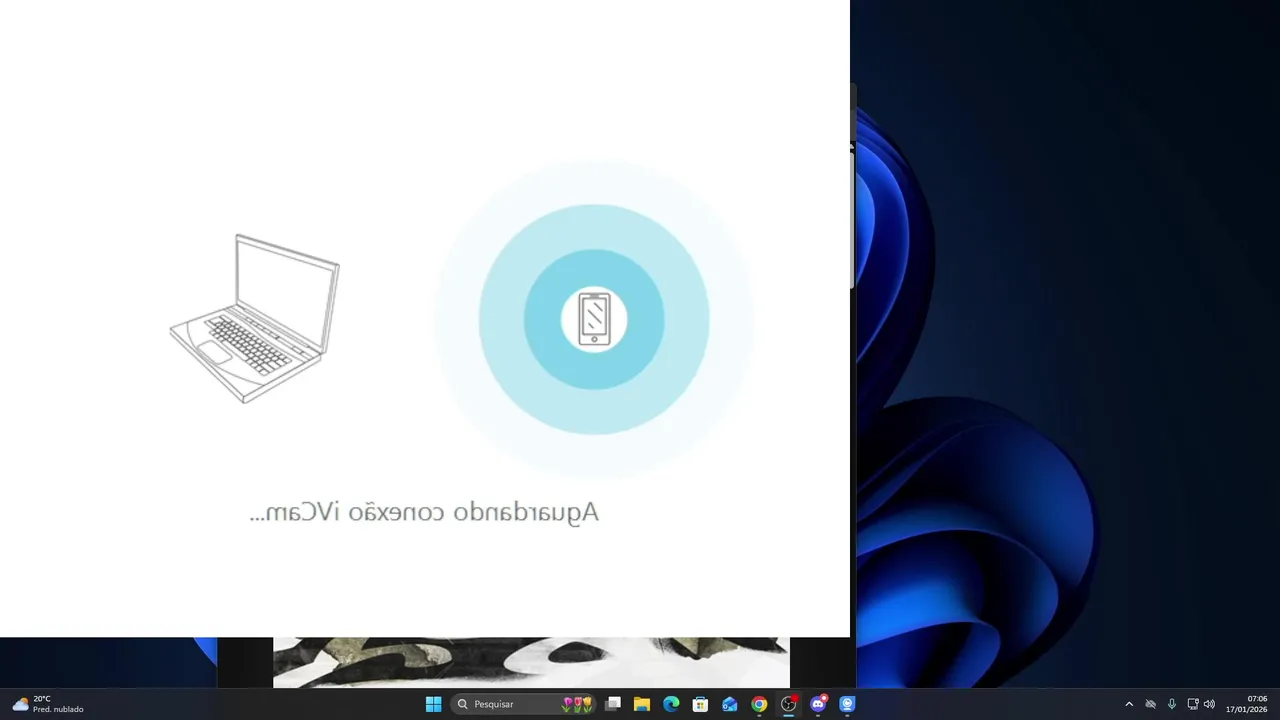Click the Pesquisar search box on the taskbar
This screenshot has height=720, width=1280.
click(x=524, y=704)
